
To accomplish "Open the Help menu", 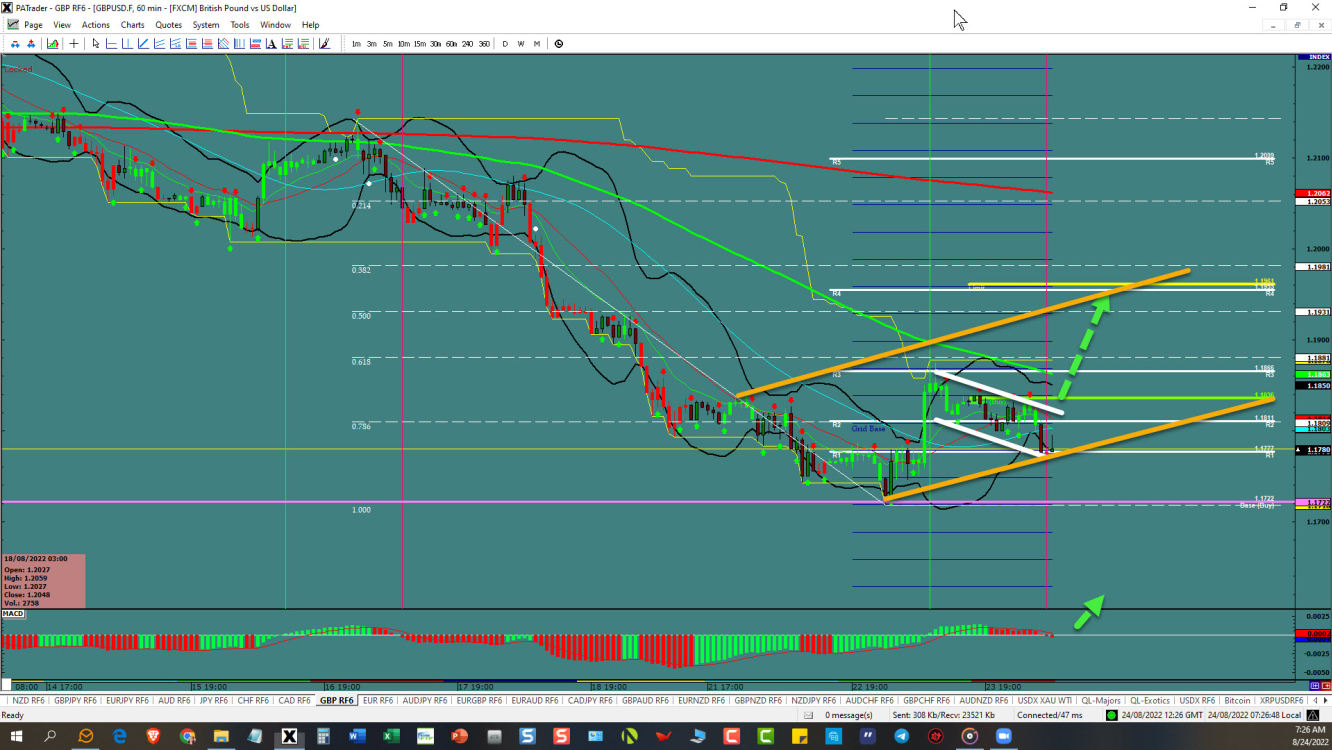I will (311, 25).
